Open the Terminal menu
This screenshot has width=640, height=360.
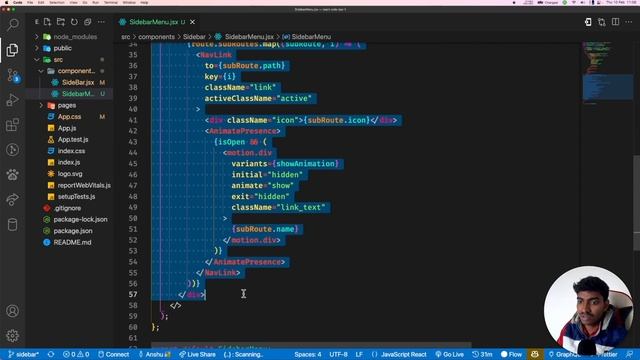click(111, 2)
